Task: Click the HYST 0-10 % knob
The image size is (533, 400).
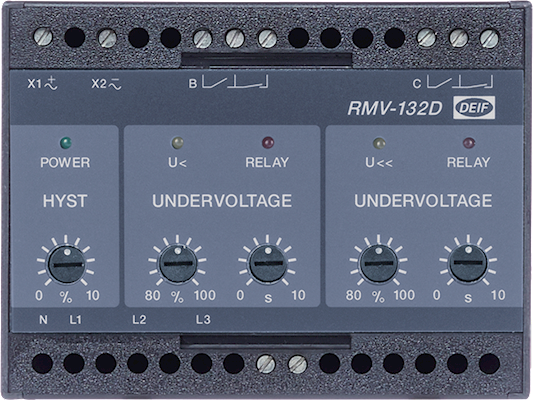Action: tap(66, 264)
